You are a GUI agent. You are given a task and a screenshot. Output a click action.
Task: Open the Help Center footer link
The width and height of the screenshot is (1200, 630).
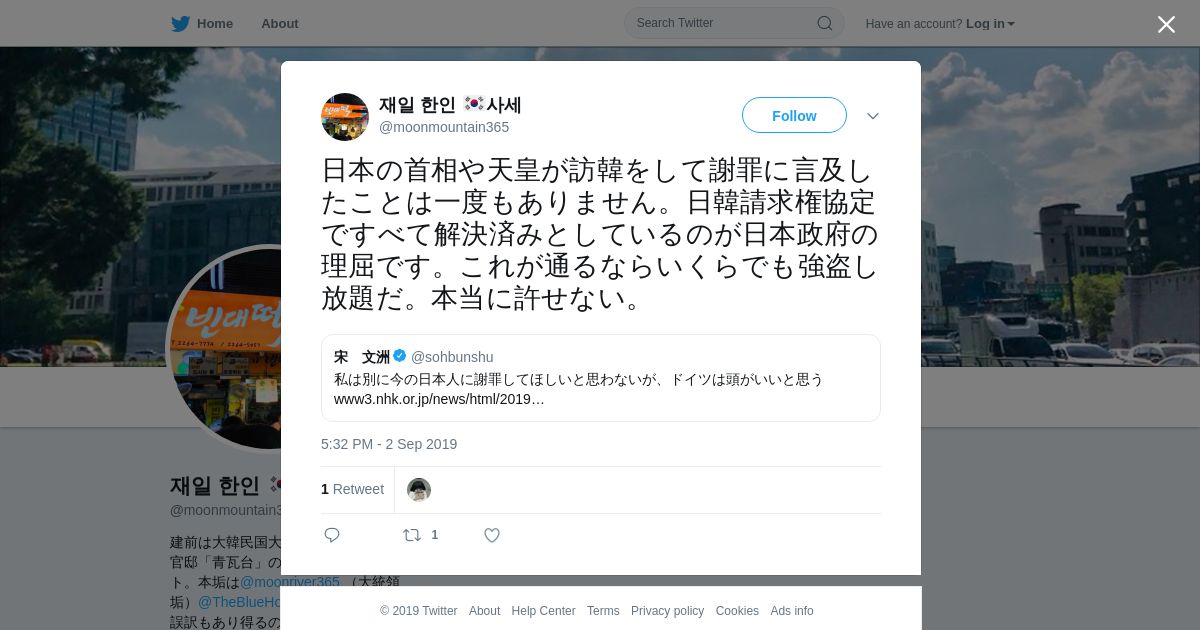tap(543, 611)
